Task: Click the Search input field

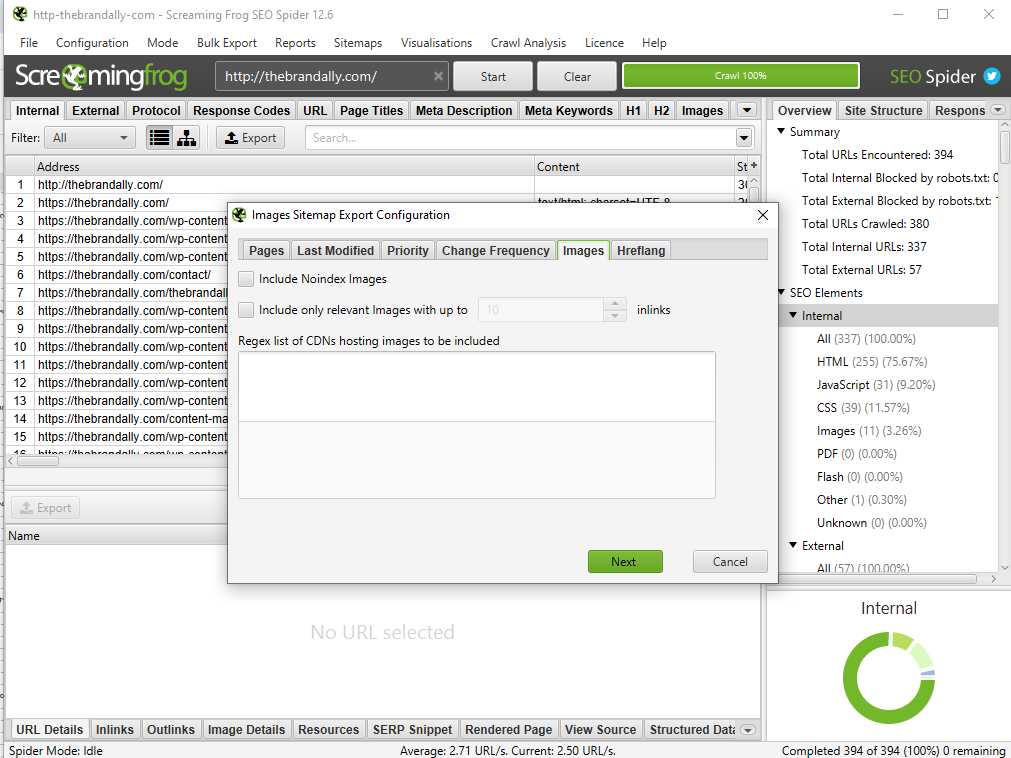Action: coord(521,138)
